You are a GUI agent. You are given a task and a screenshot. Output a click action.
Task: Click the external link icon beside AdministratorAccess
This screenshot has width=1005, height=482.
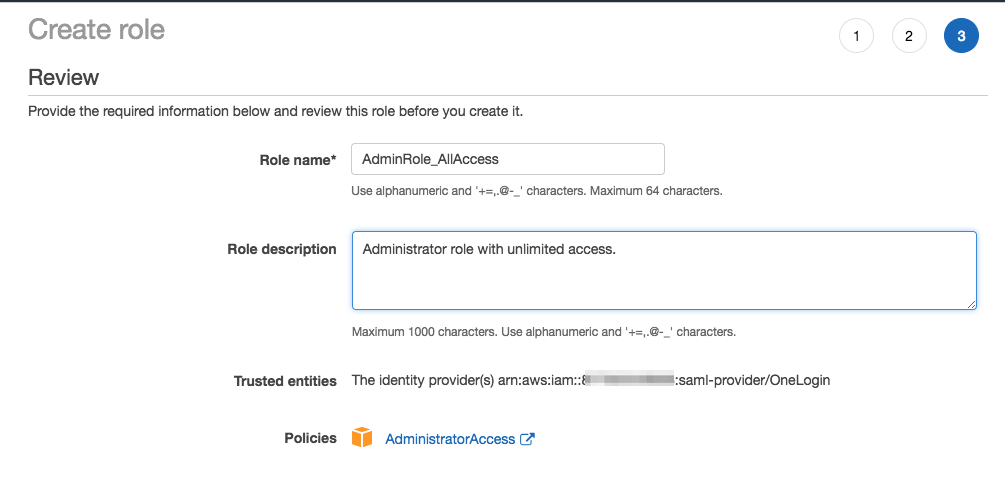[527, 439]
